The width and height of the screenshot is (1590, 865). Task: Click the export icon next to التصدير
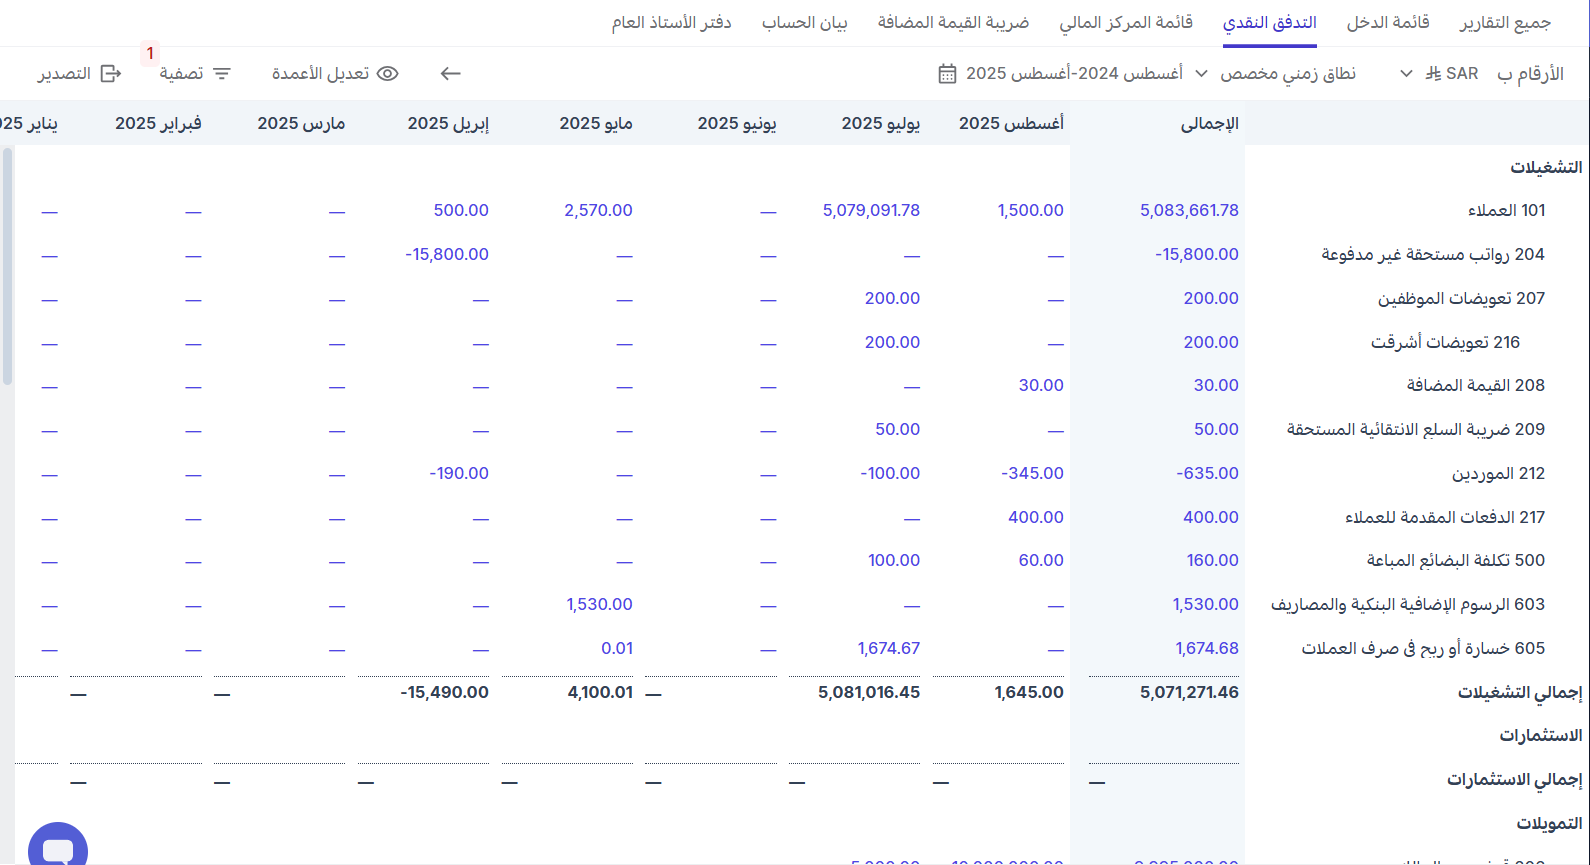tap(111, 74)
